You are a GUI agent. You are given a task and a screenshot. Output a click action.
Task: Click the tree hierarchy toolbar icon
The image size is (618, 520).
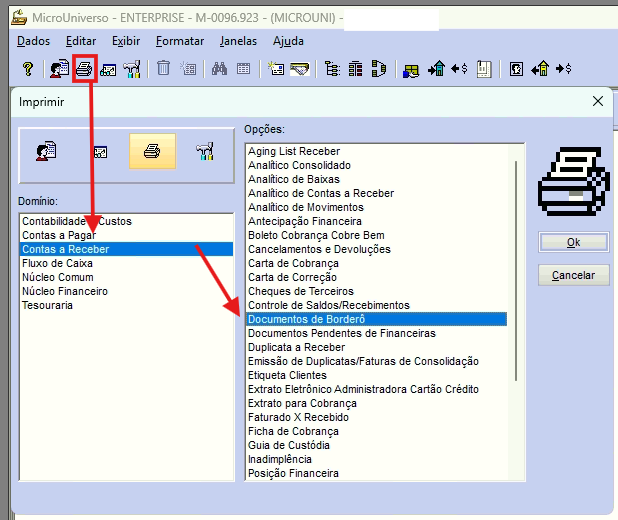coord(332,69)
